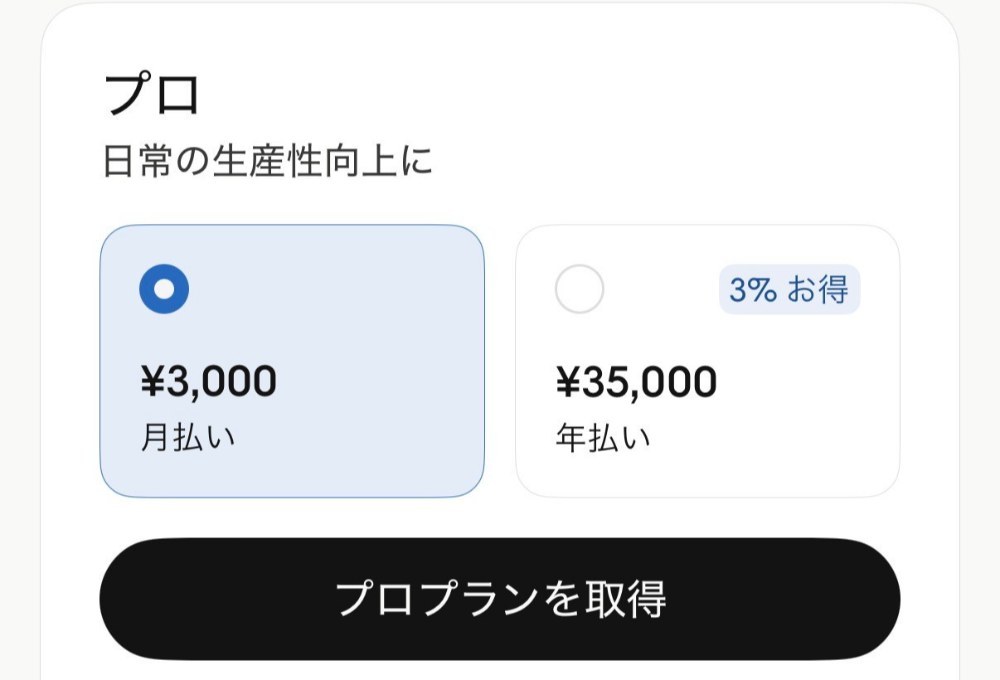Click the yen symbol before 3,000
This screenshot has width=1000, height=680.
[x=152, y=381]
